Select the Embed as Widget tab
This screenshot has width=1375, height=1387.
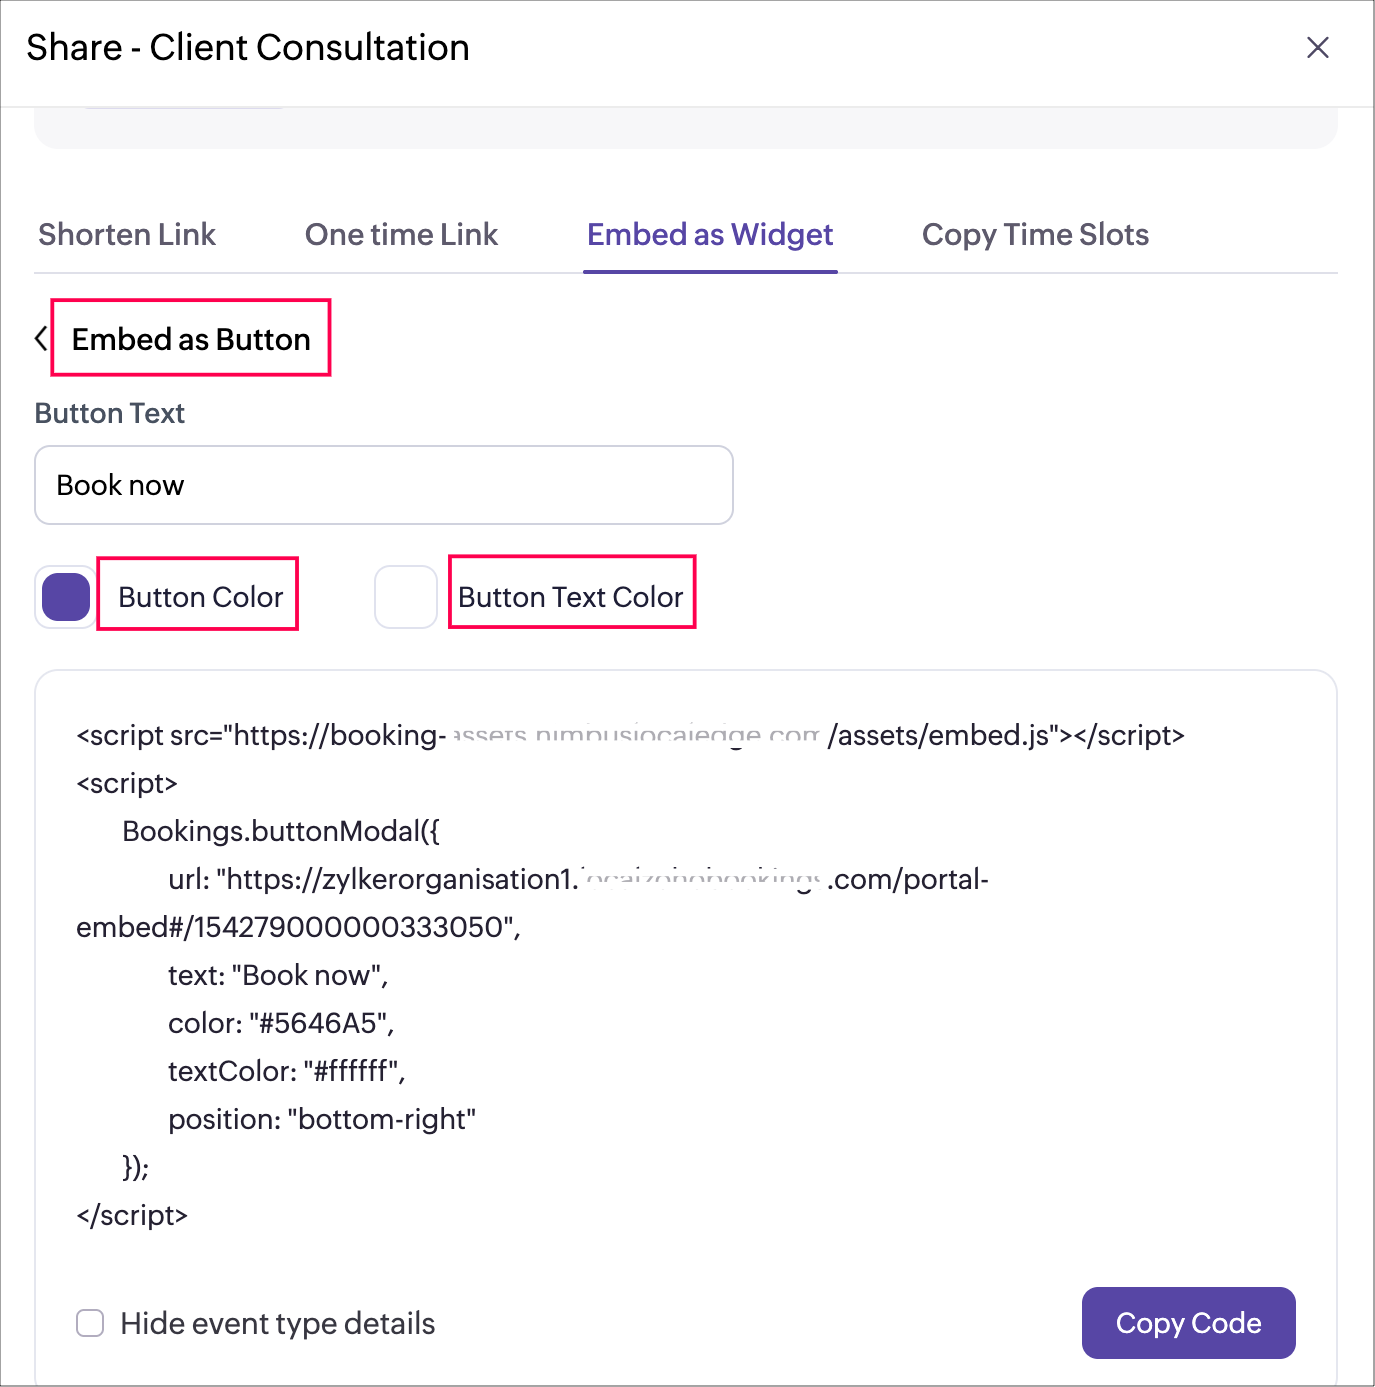pyautogui.click(x=710, y=235)
